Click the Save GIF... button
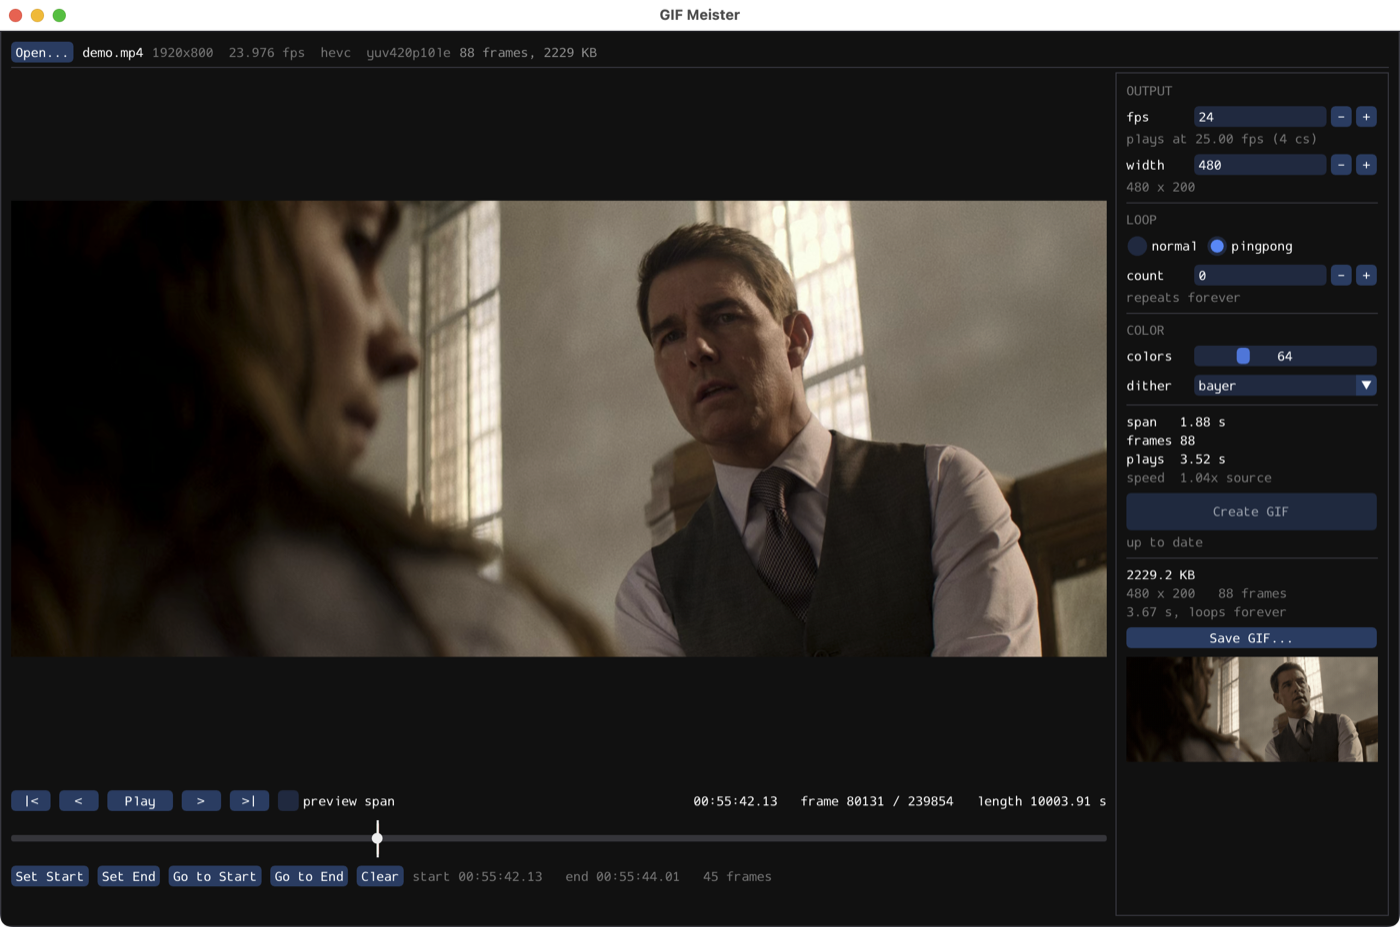Image resolution: width=1400 pixels, height=927 pixels. [x=1251, y=638]
